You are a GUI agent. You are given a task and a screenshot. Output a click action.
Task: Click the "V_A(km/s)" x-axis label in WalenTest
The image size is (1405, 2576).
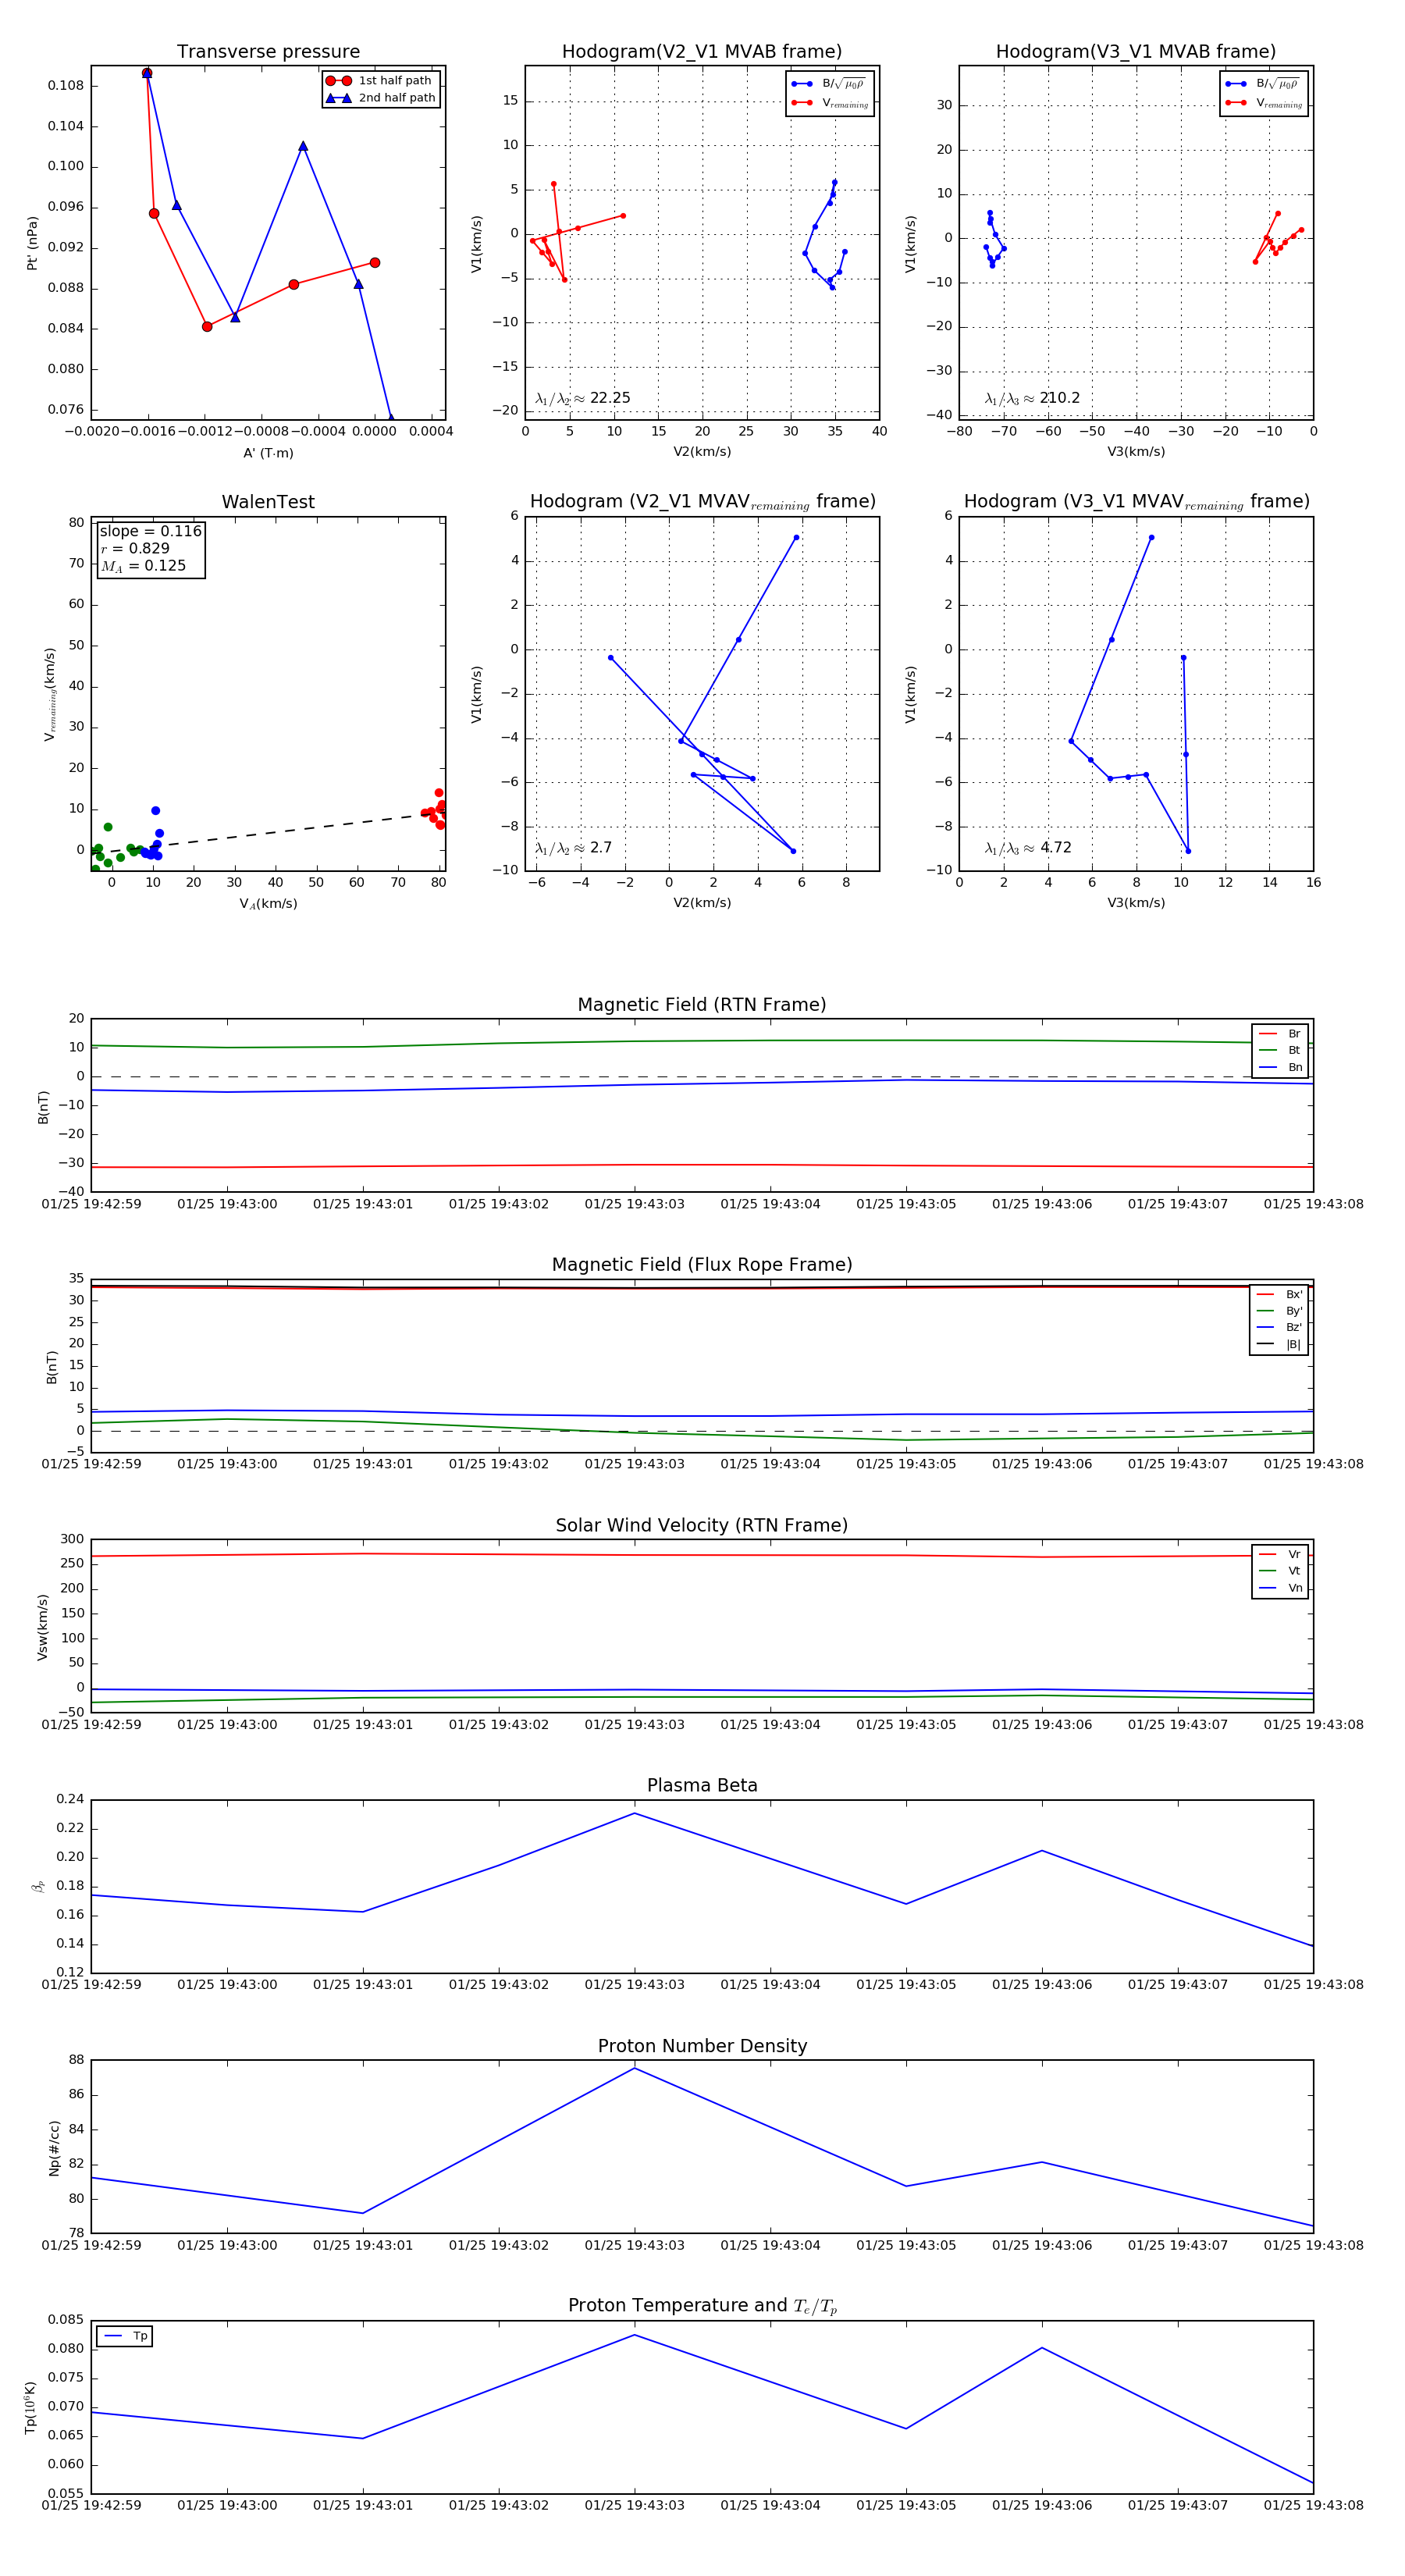268,904
